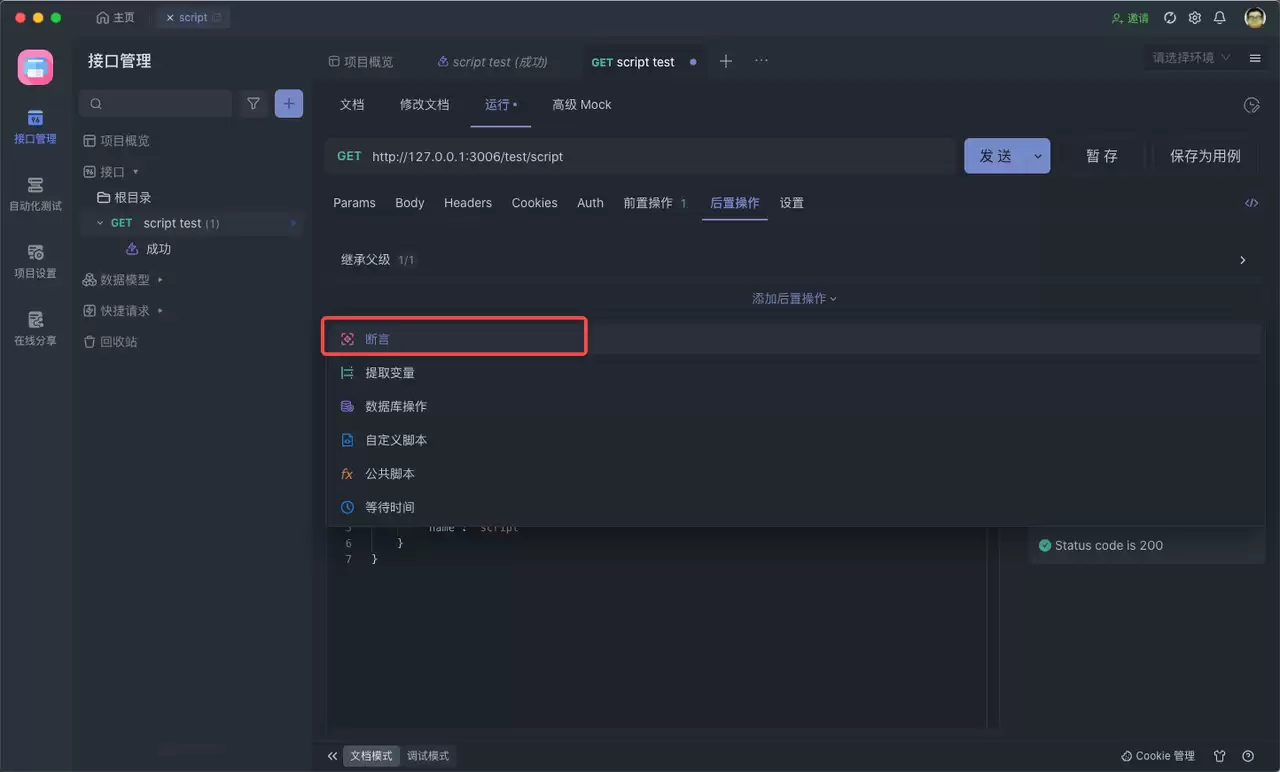Open the 设置 request tab

(792, 203)
